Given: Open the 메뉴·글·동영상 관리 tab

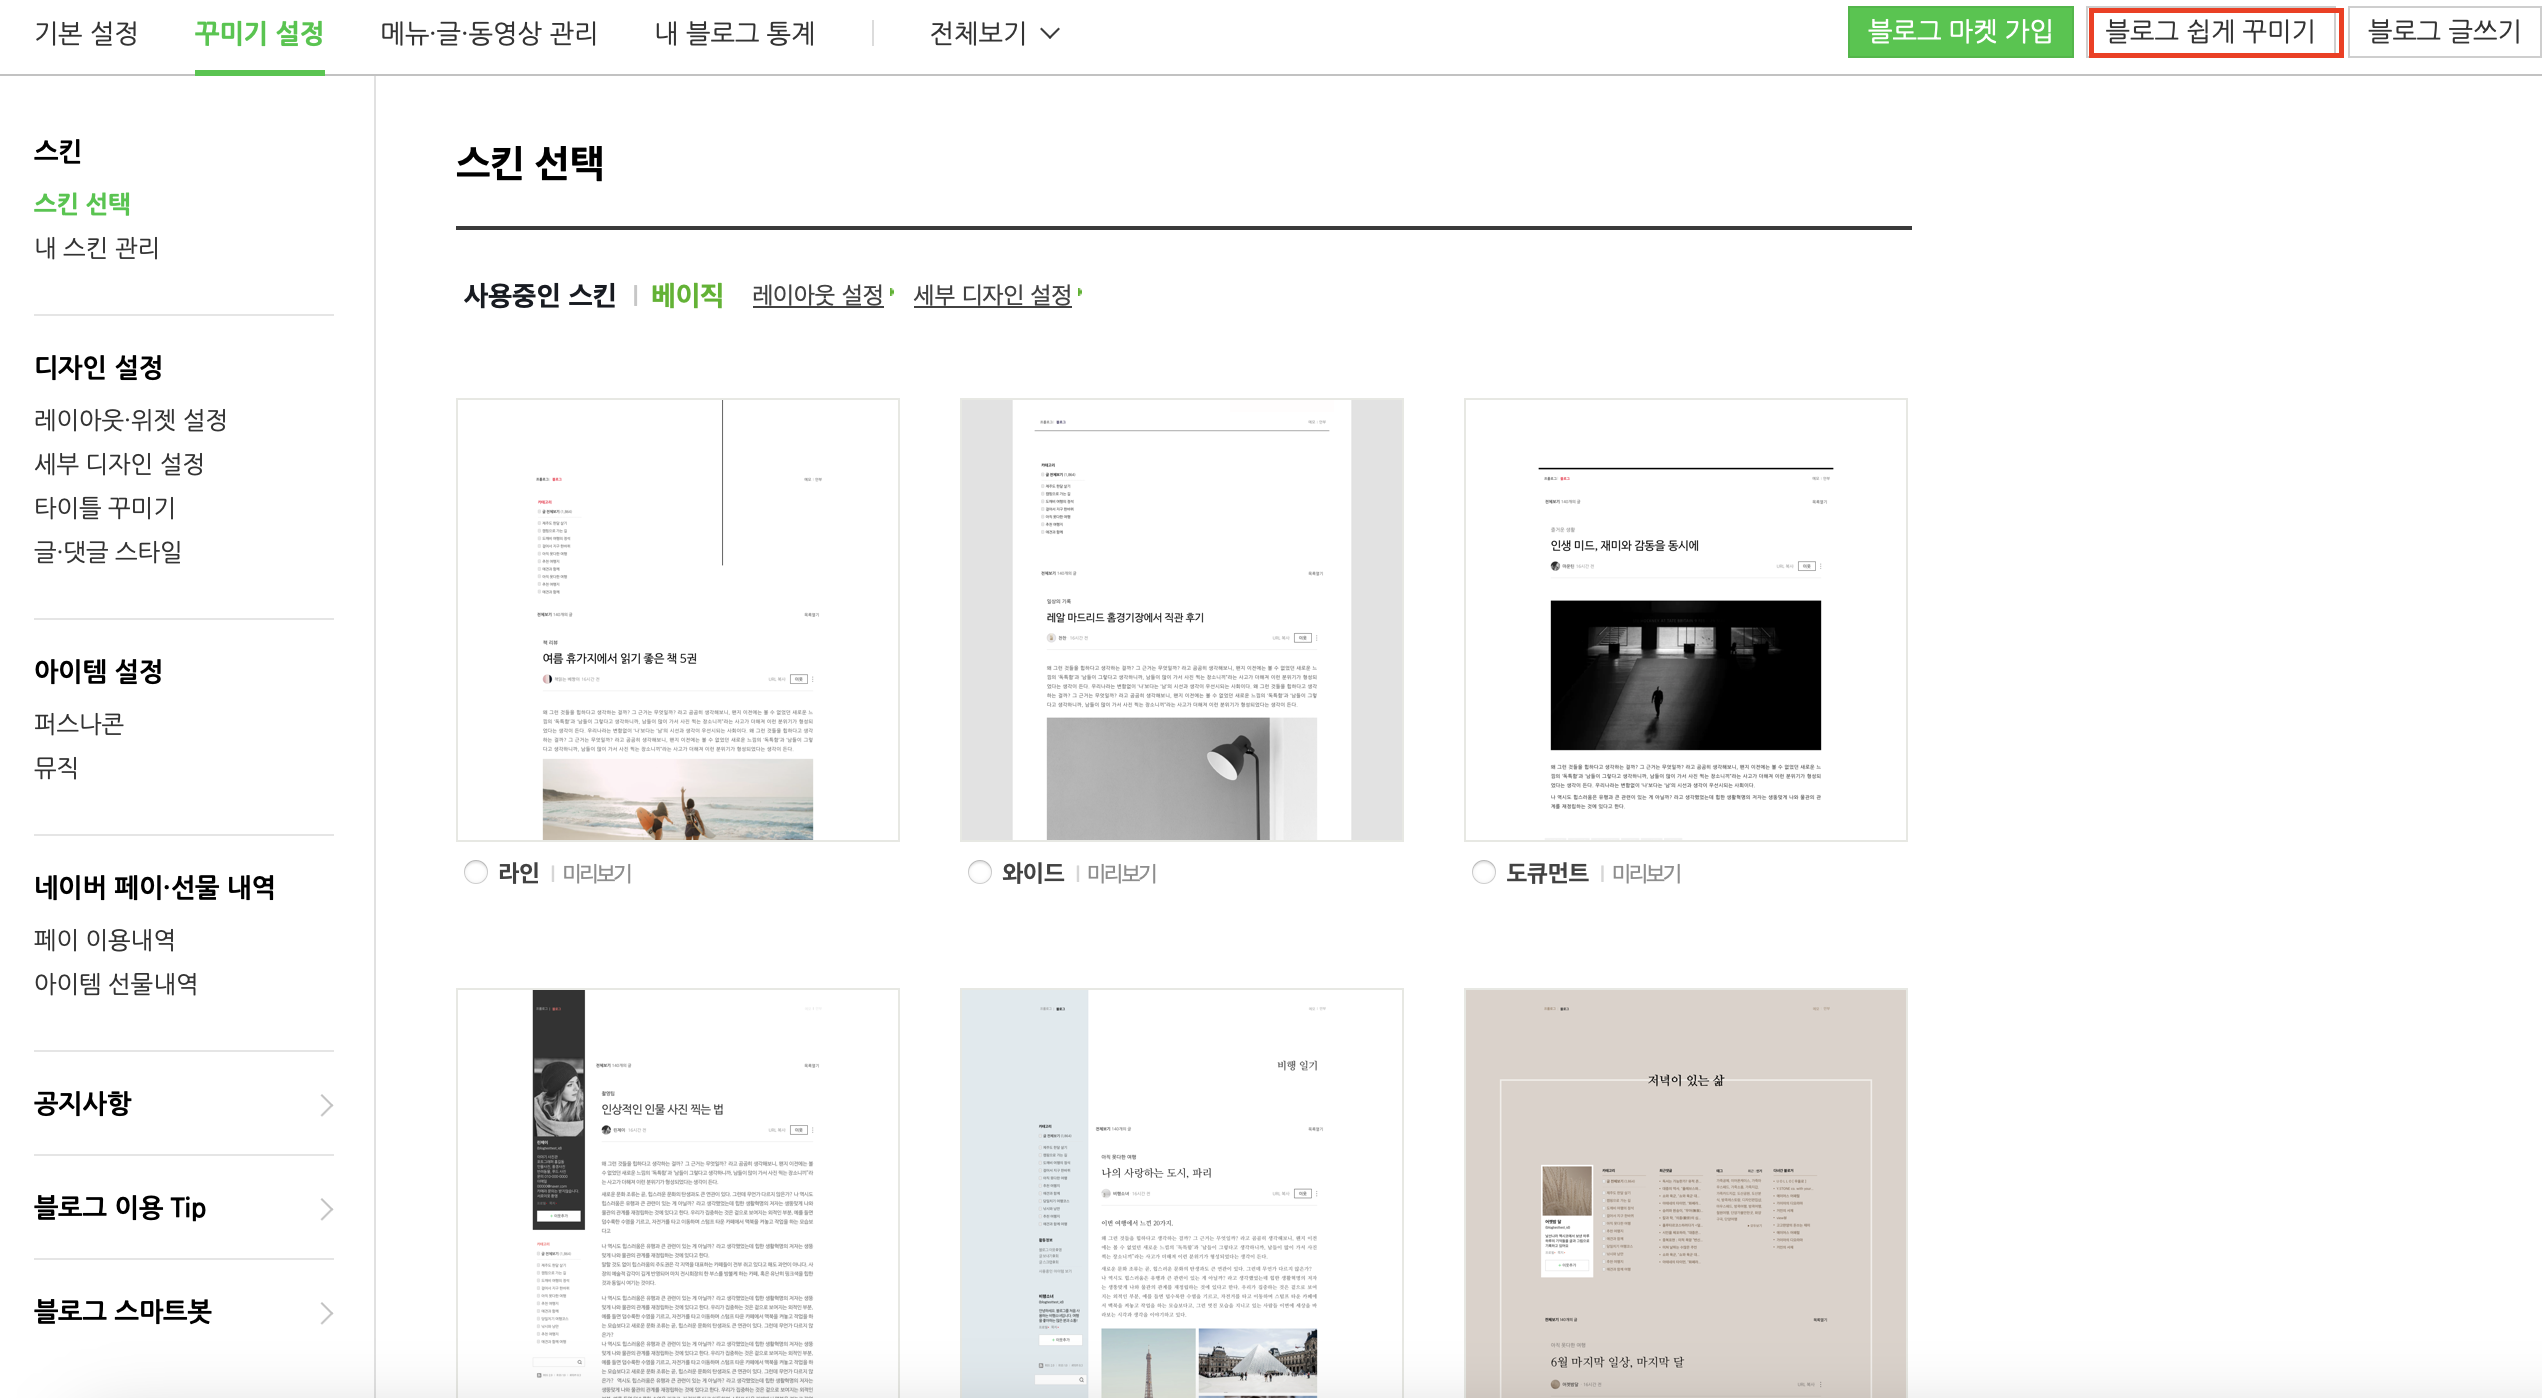Looking at the screenshot, I should [x=488, y=33].
